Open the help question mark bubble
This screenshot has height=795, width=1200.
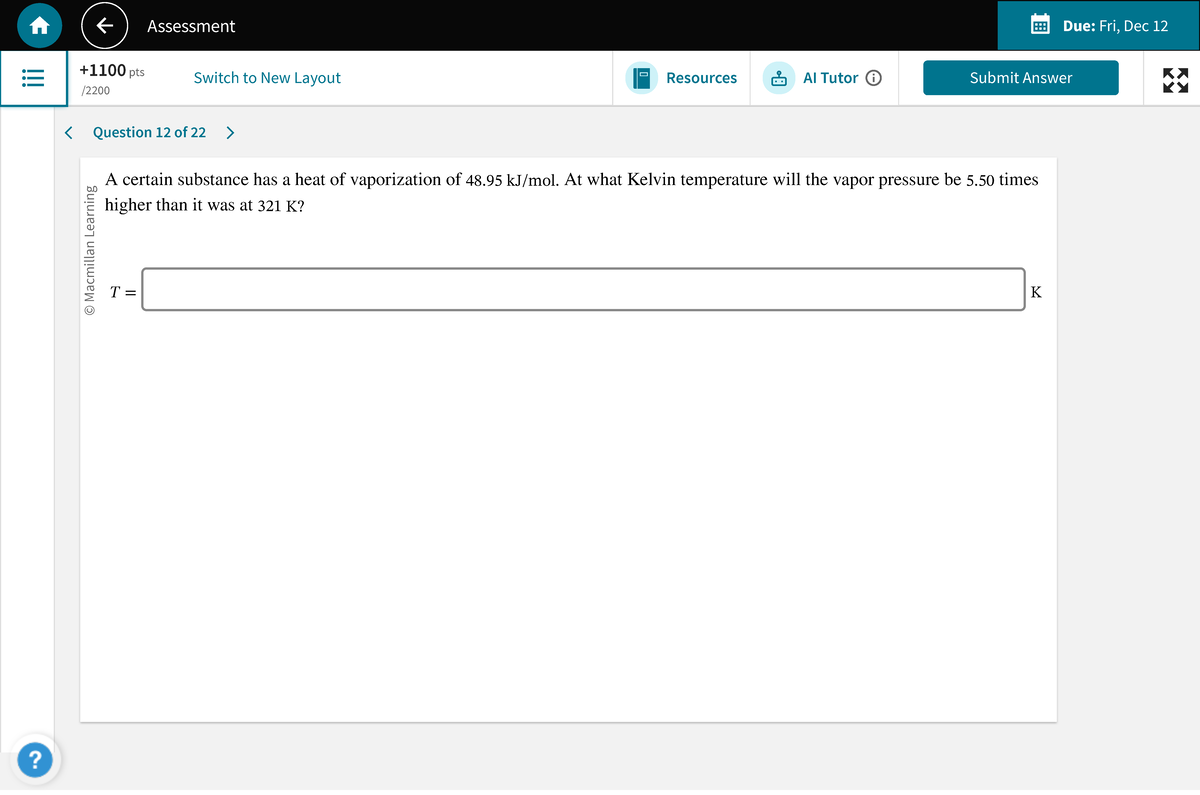(35, 760)
